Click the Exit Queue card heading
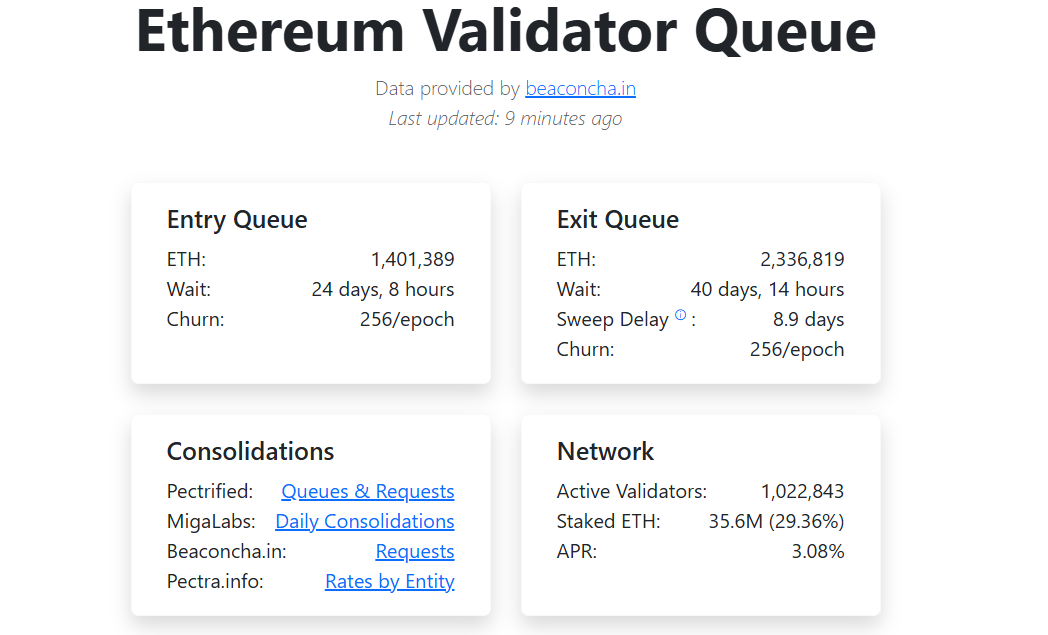 click(x=617, y=220)
